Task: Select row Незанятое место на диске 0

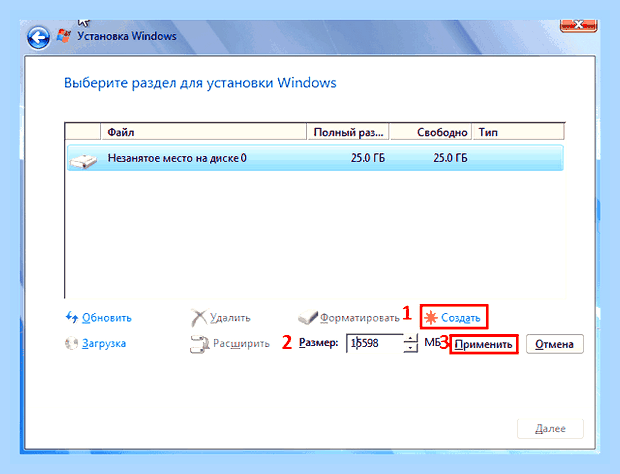Action: (315, 158)
